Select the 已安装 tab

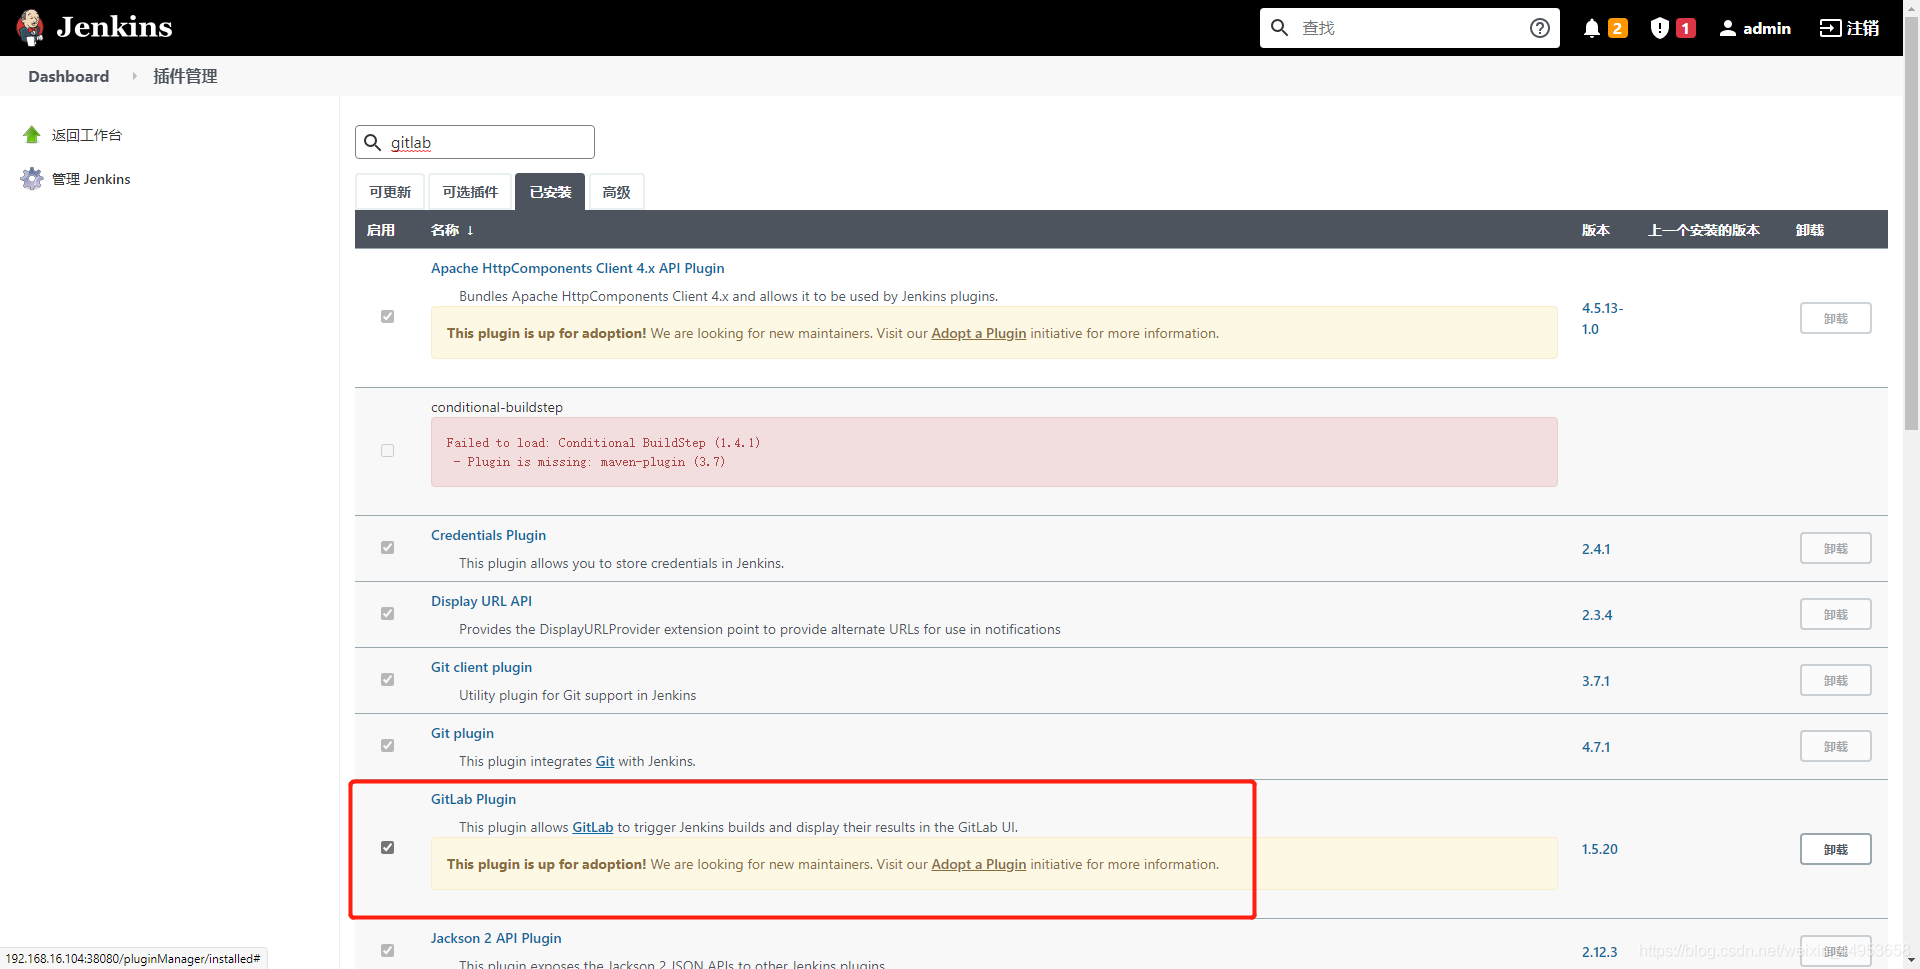click(x=550, y=192)
